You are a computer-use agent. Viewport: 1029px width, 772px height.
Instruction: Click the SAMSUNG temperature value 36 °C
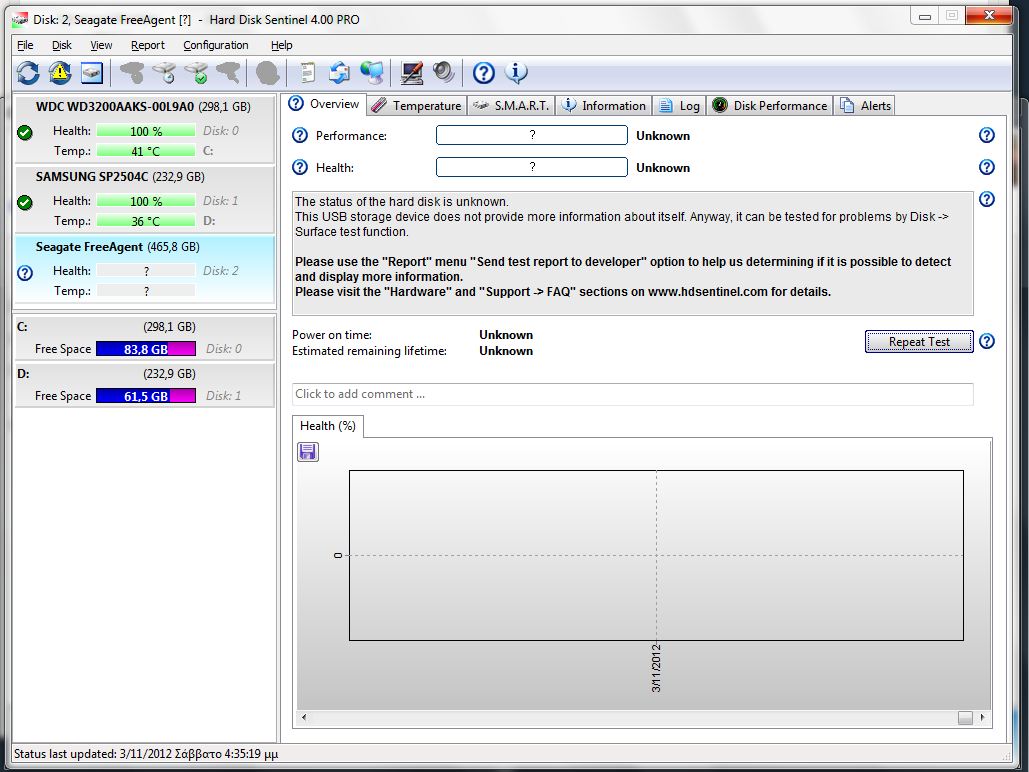coord(146,221)
